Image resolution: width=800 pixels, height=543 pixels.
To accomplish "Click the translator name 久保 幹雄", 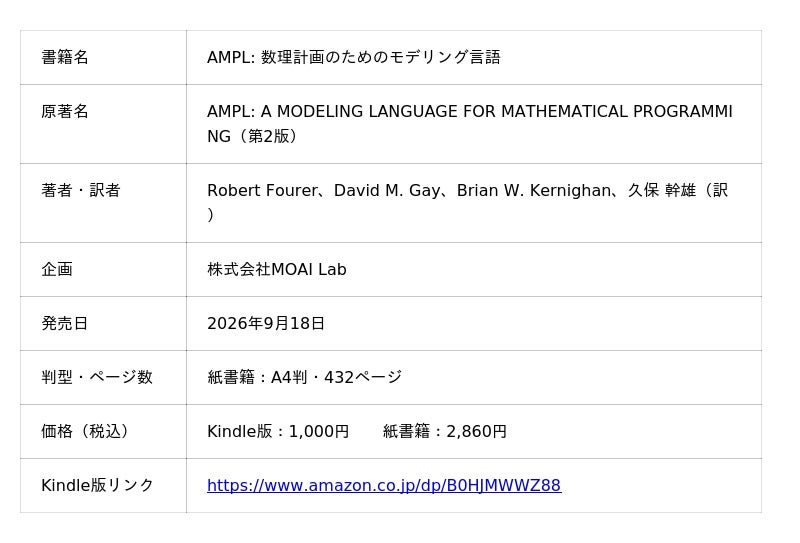I will pyautogui.click(x=662, y=190).
